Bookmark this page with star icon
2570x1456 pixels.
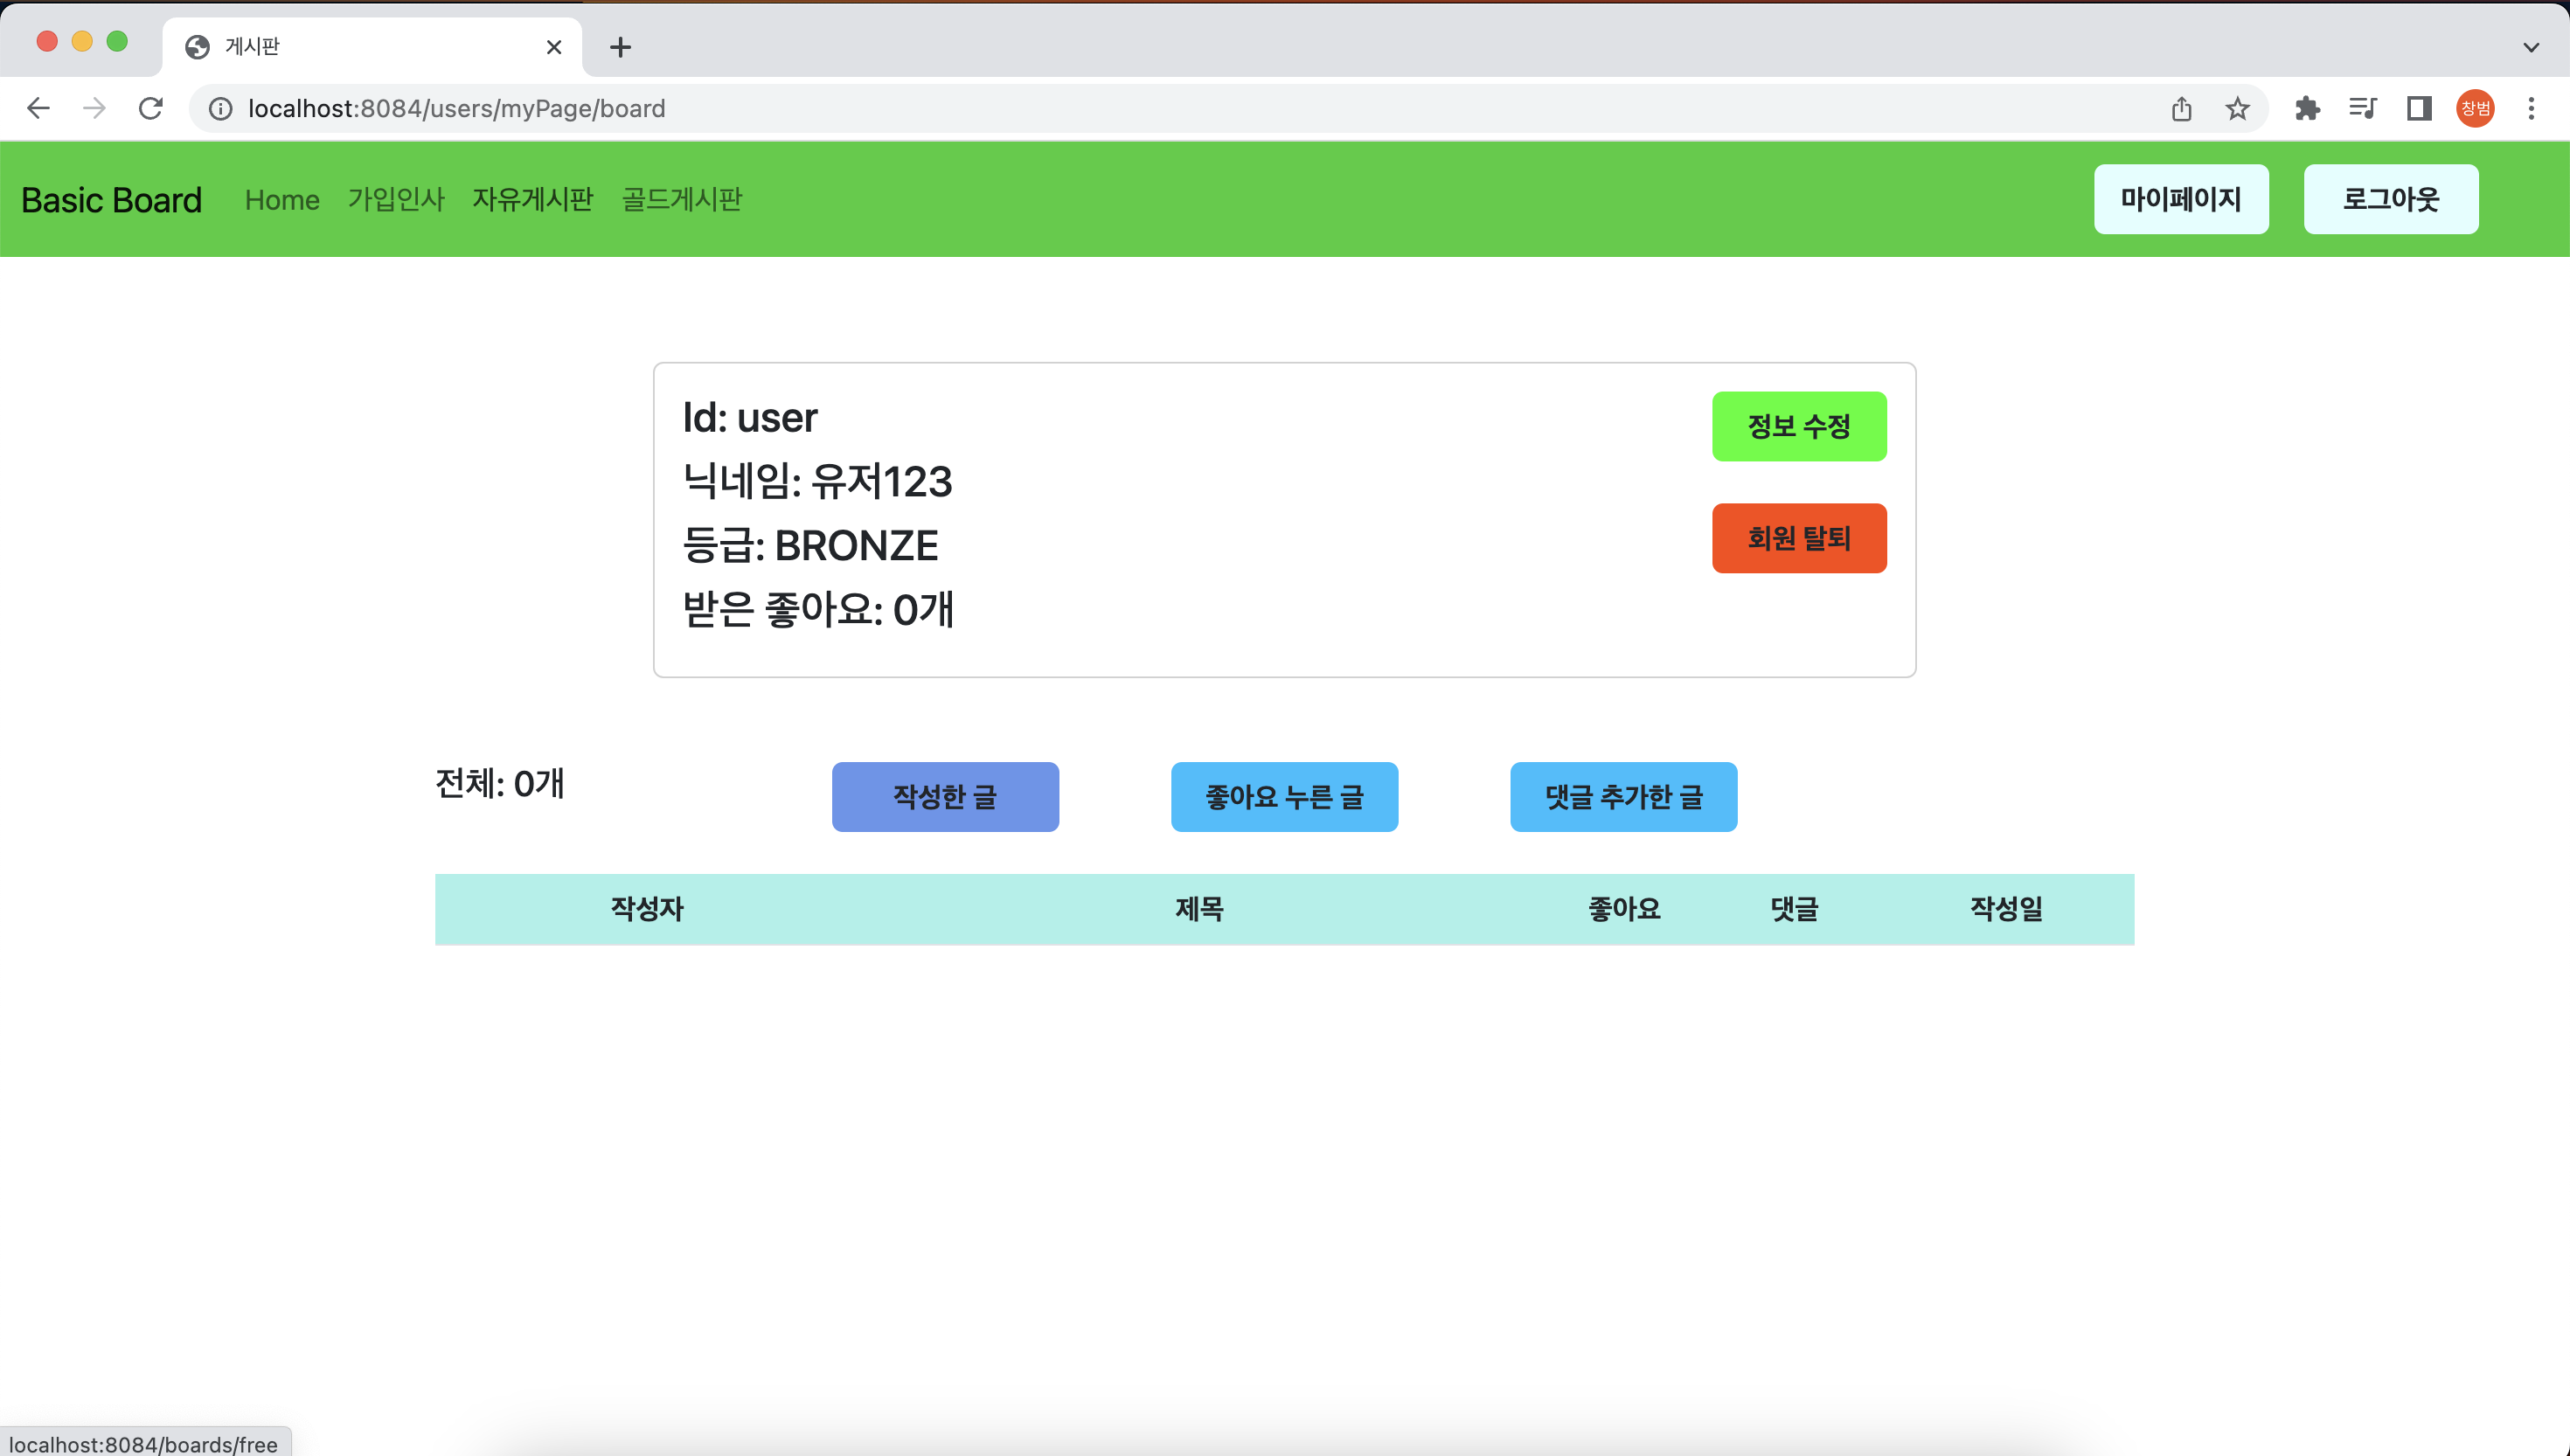[2237, 108]
